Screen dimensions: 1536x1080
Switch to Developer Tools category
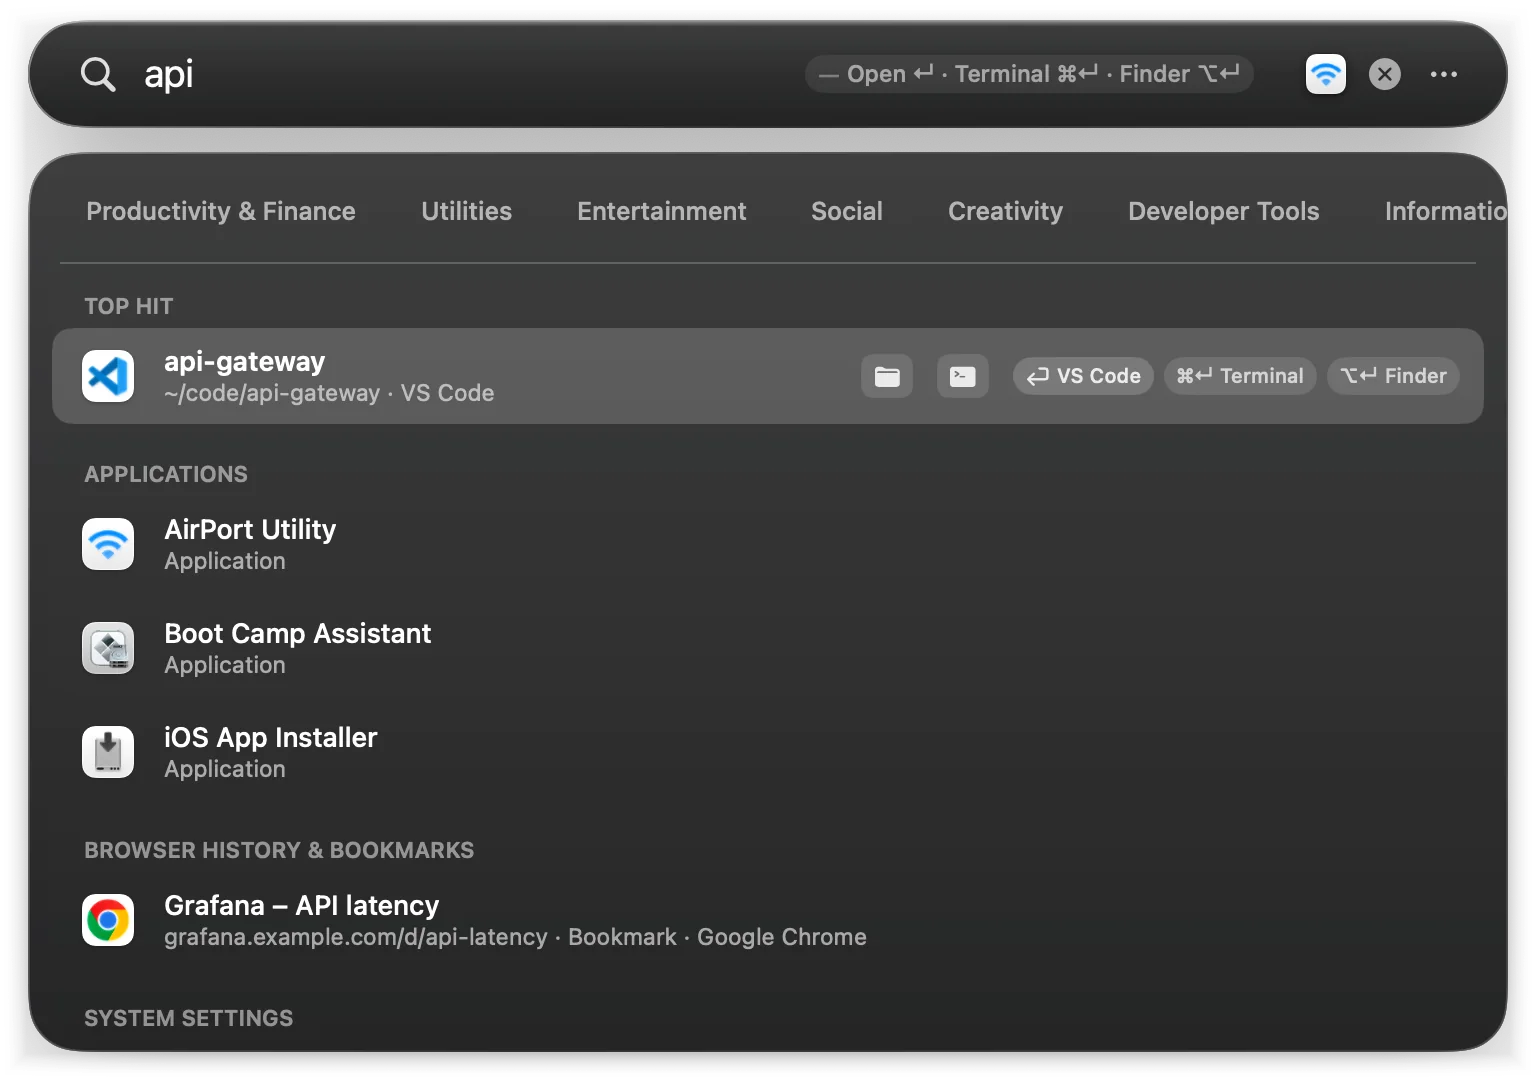1224,211
